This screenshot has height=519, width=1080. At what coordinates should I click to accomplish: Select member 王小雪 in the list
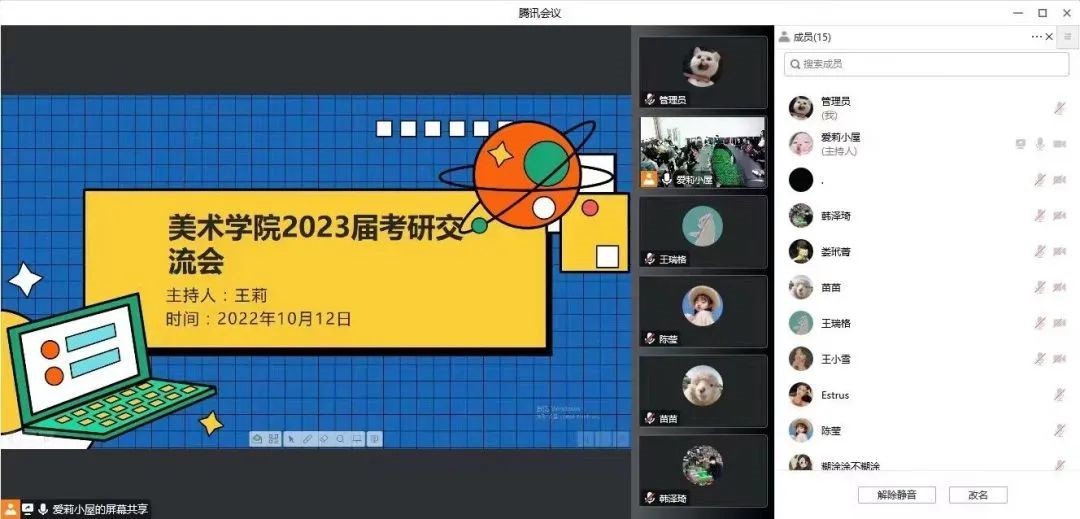pos(834,359)
